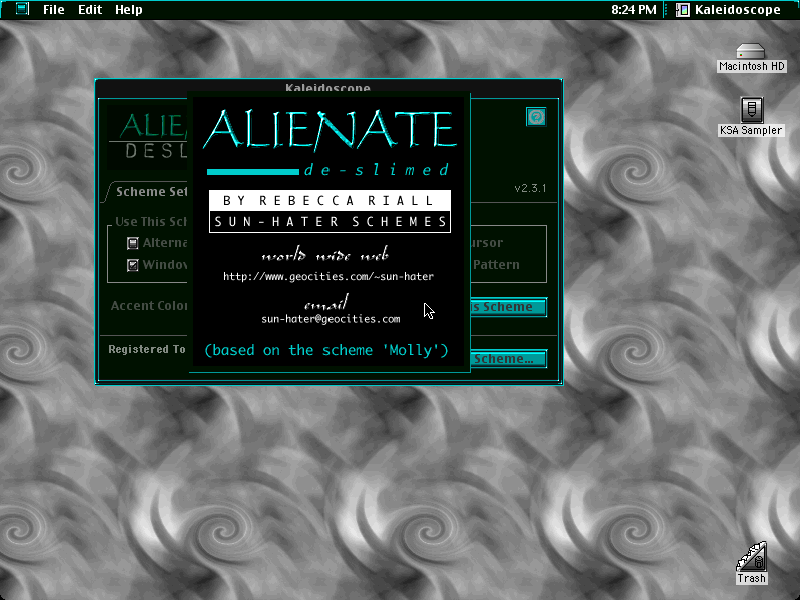800x600 pixels.
Task: Click the sun-hater@geocities.com email address
Action: point(331,319)
